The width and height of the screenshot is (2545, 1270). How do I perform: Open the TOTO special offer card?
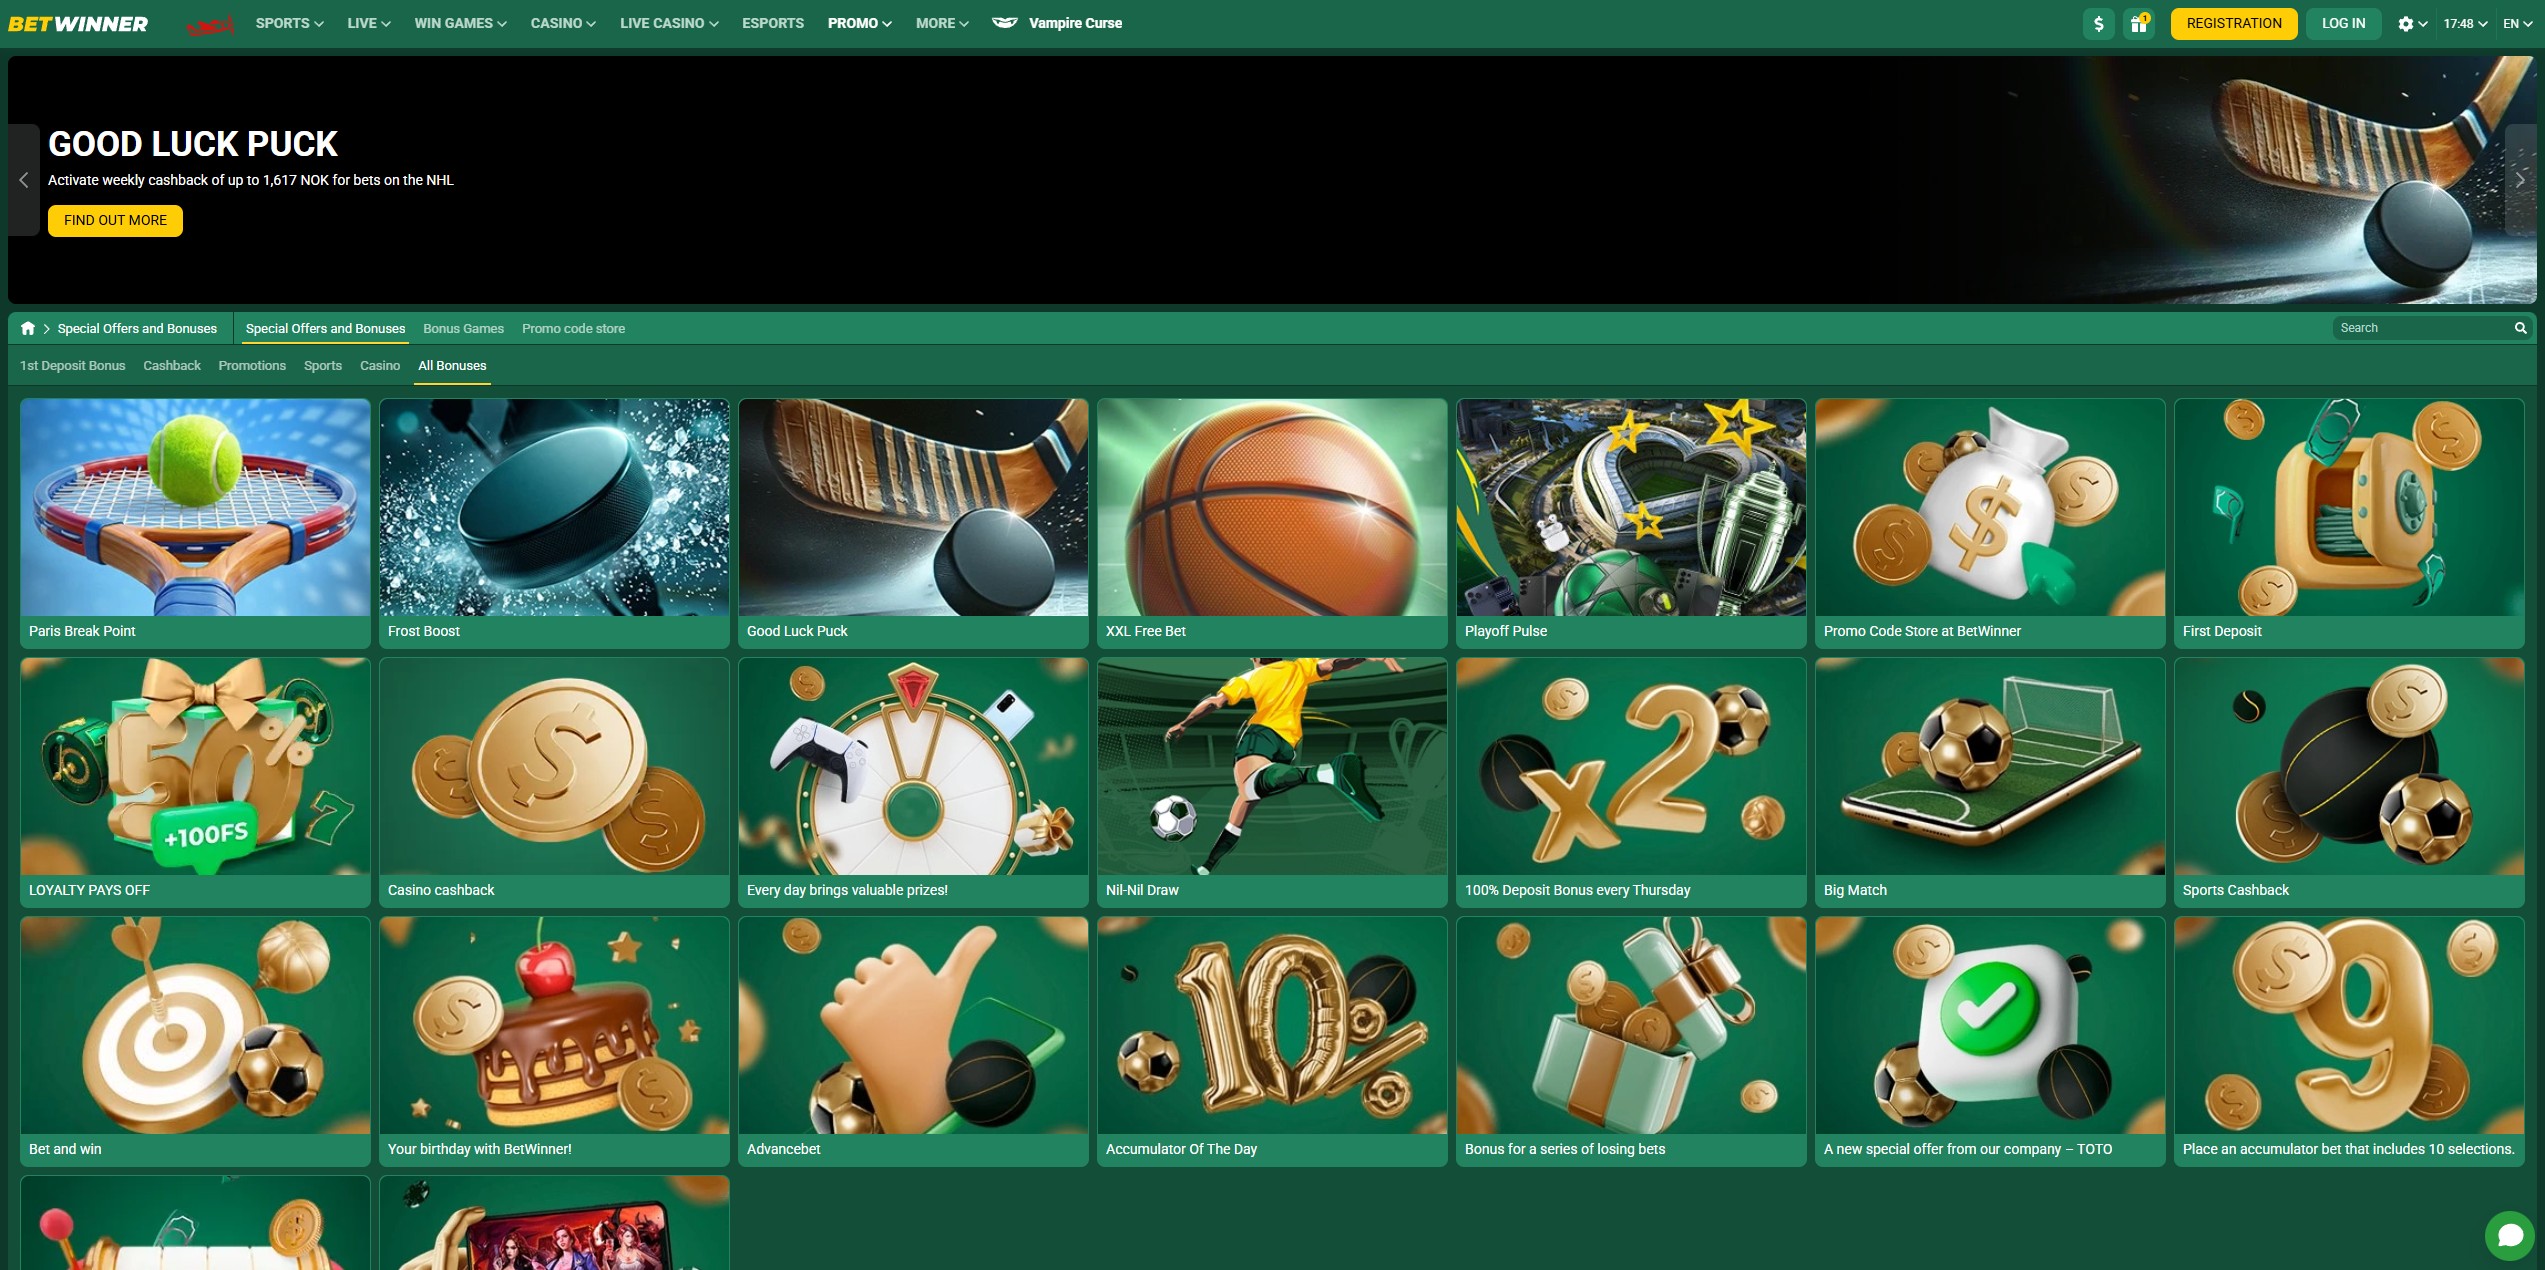1990,1041
